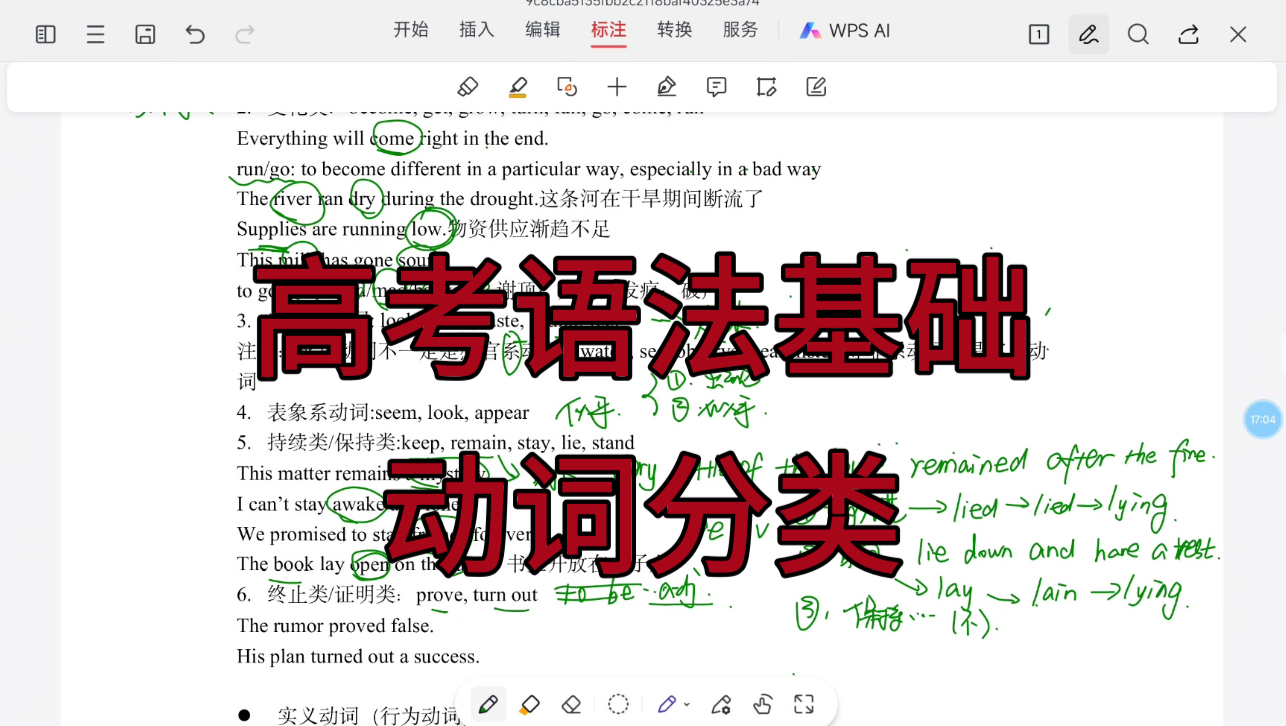This screenshot has width=1286, height=726.
Task: Pick the lasso selection tool
Action: click(x=618, y=704)
